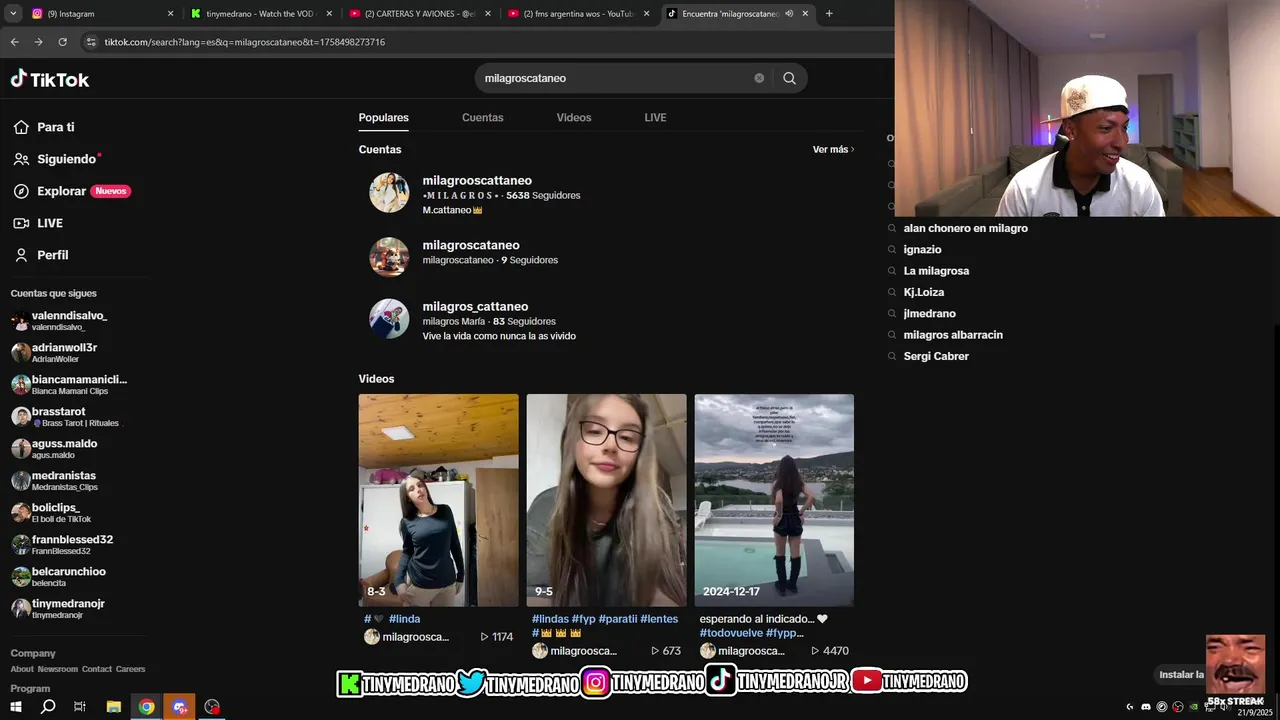Open the Perfil page
Viewport: 1280px width, 720px height.
click(41, 255)
